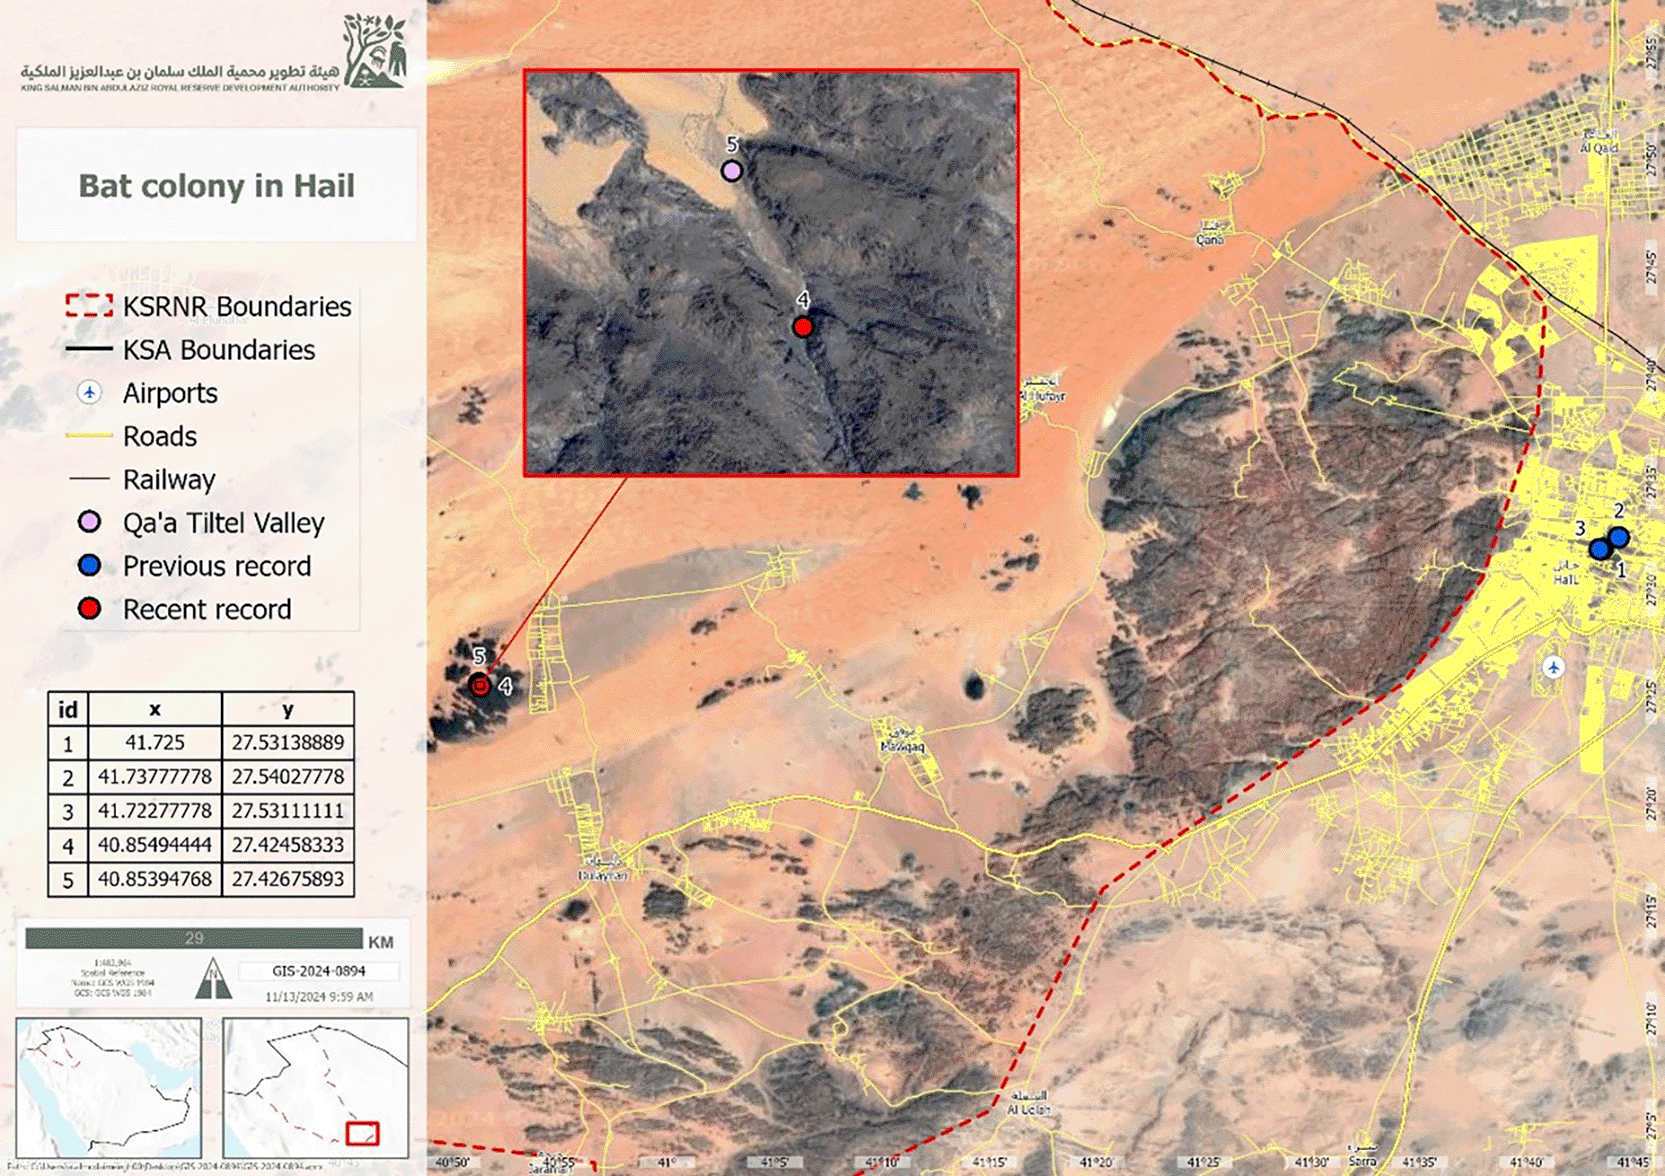Click blue marker labeled 2 near Hail
1665x1176 pixels.
point(1618,537)
